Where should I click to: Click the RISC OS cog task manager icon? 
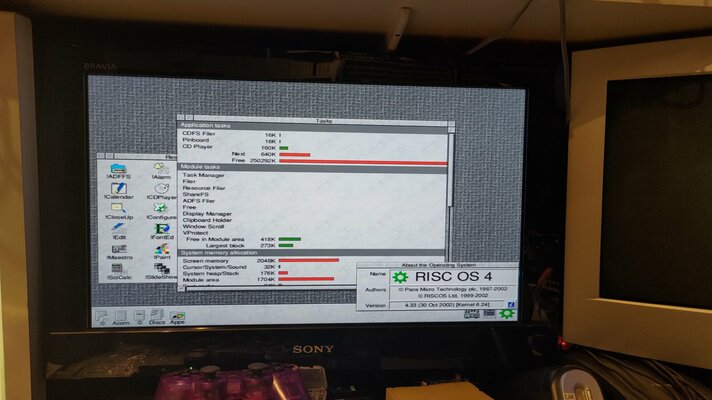coord(507,313)
